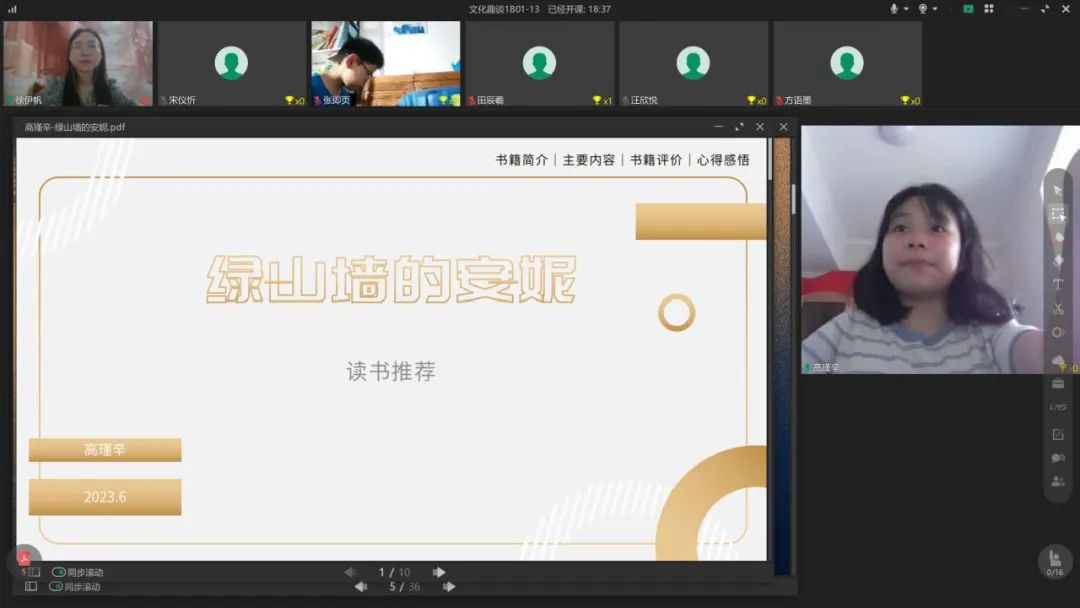Click trophy count on 汪欣悦 tile
The height and width of the screenshot is (608, 1080).
pos(756,101)
